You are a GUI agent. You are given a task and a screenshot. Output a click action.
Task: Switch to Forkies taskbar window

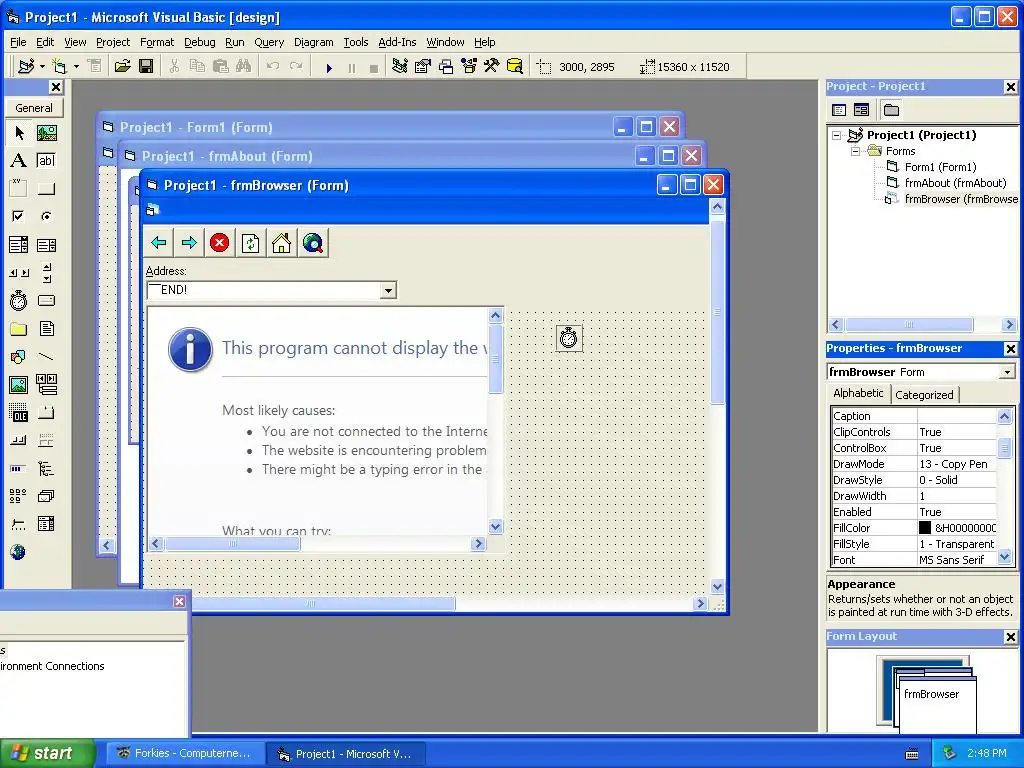coord(185,753)
